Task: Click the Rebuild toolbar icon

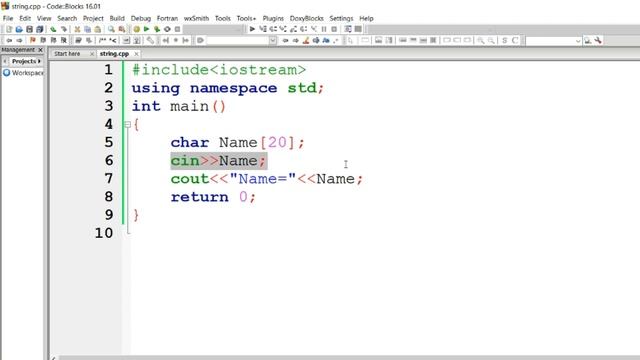Action: point(167,29)
